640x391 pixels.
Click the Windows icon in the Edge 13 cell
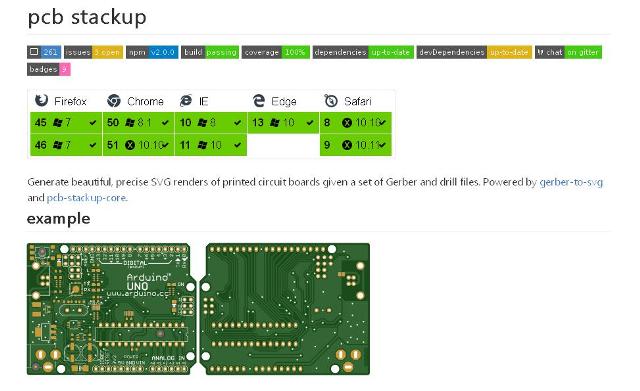click(x=275, y=122)
